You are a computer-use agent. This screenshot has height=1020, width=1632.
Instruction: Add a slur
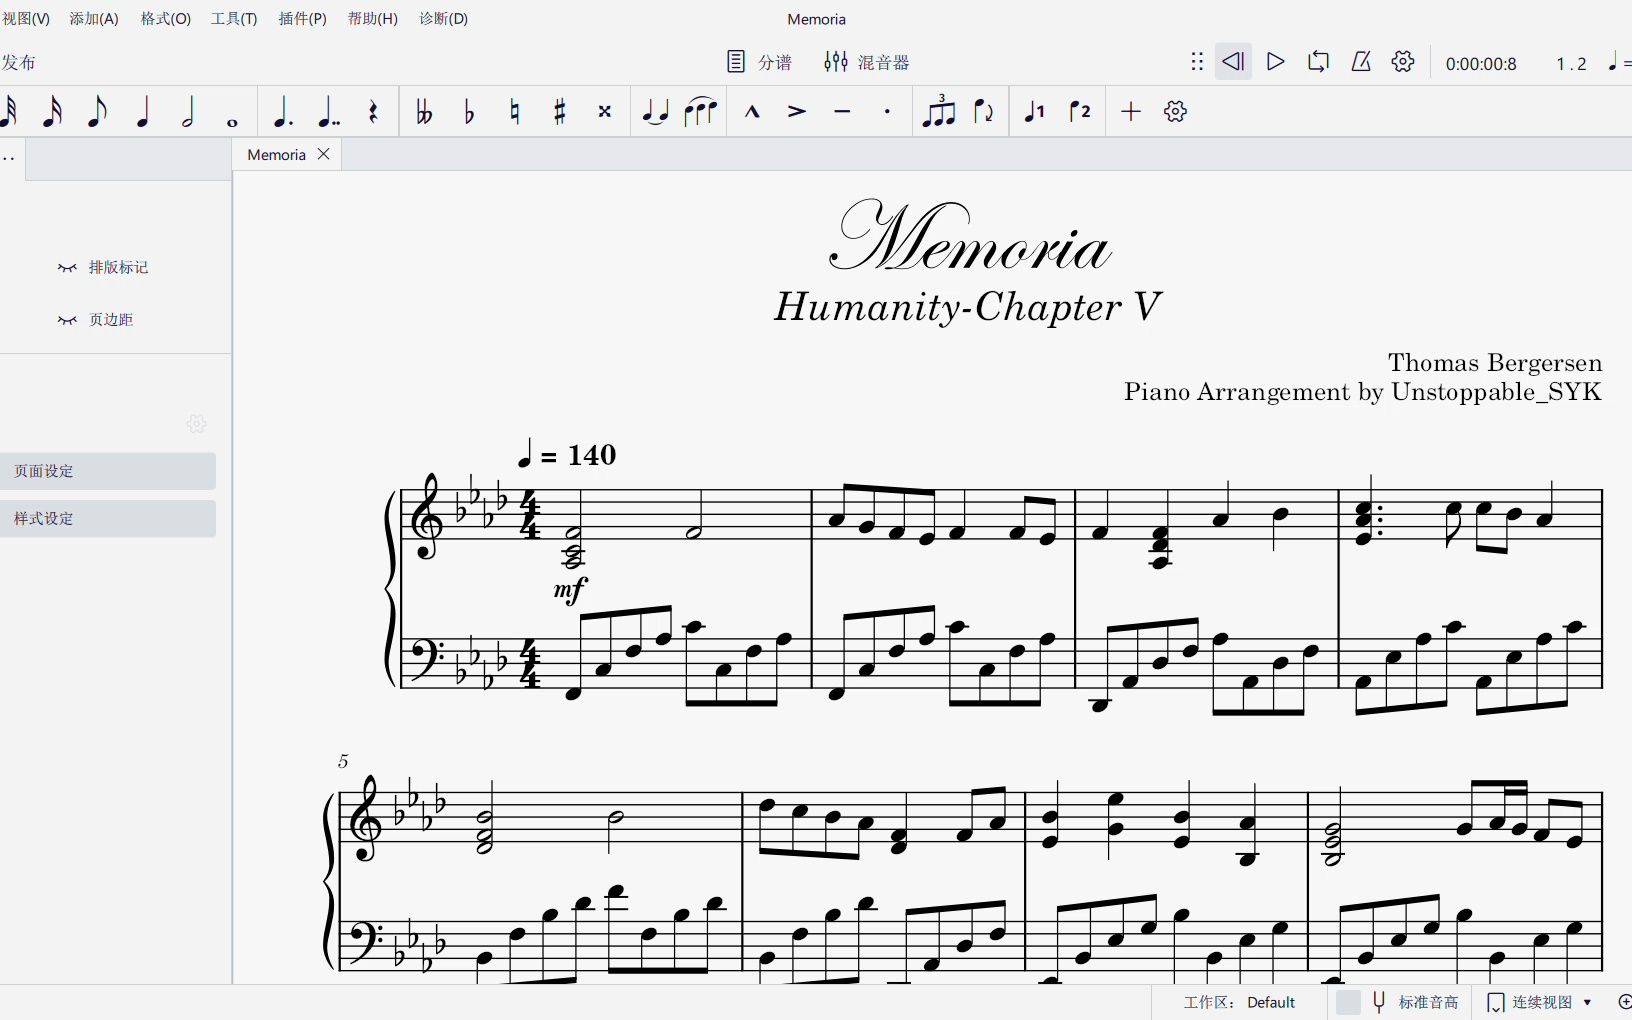coord(701,111)
